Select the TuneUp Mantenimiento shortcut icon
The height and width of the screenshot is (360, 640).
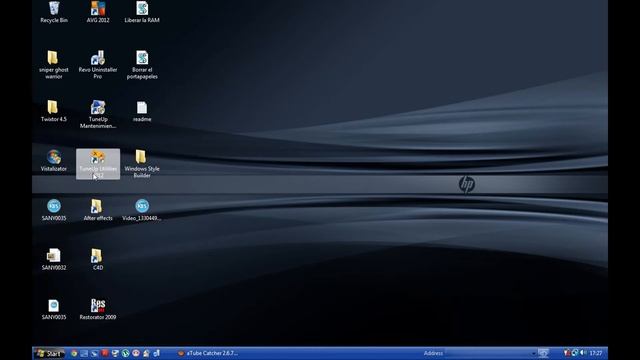tap(98, 114)
